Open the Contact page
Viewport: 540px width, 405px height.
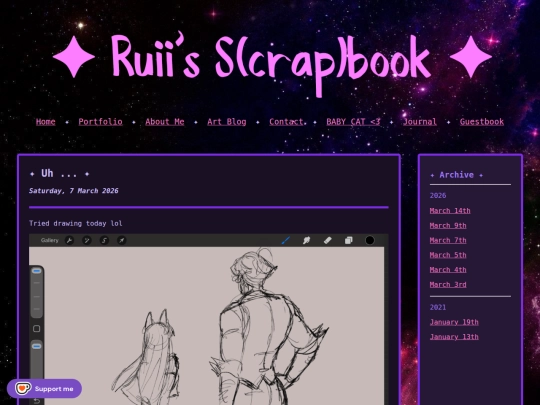(x=286, y=122)
